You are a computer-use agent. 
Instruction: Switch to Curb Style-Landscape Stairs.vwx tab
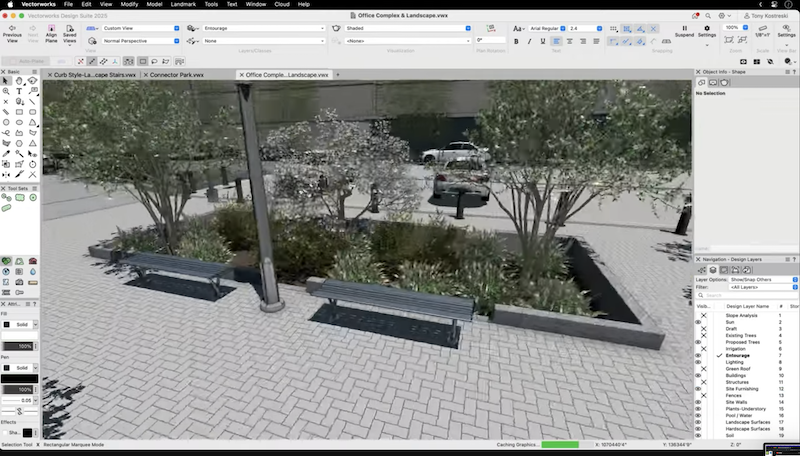[x=95, y=74]
